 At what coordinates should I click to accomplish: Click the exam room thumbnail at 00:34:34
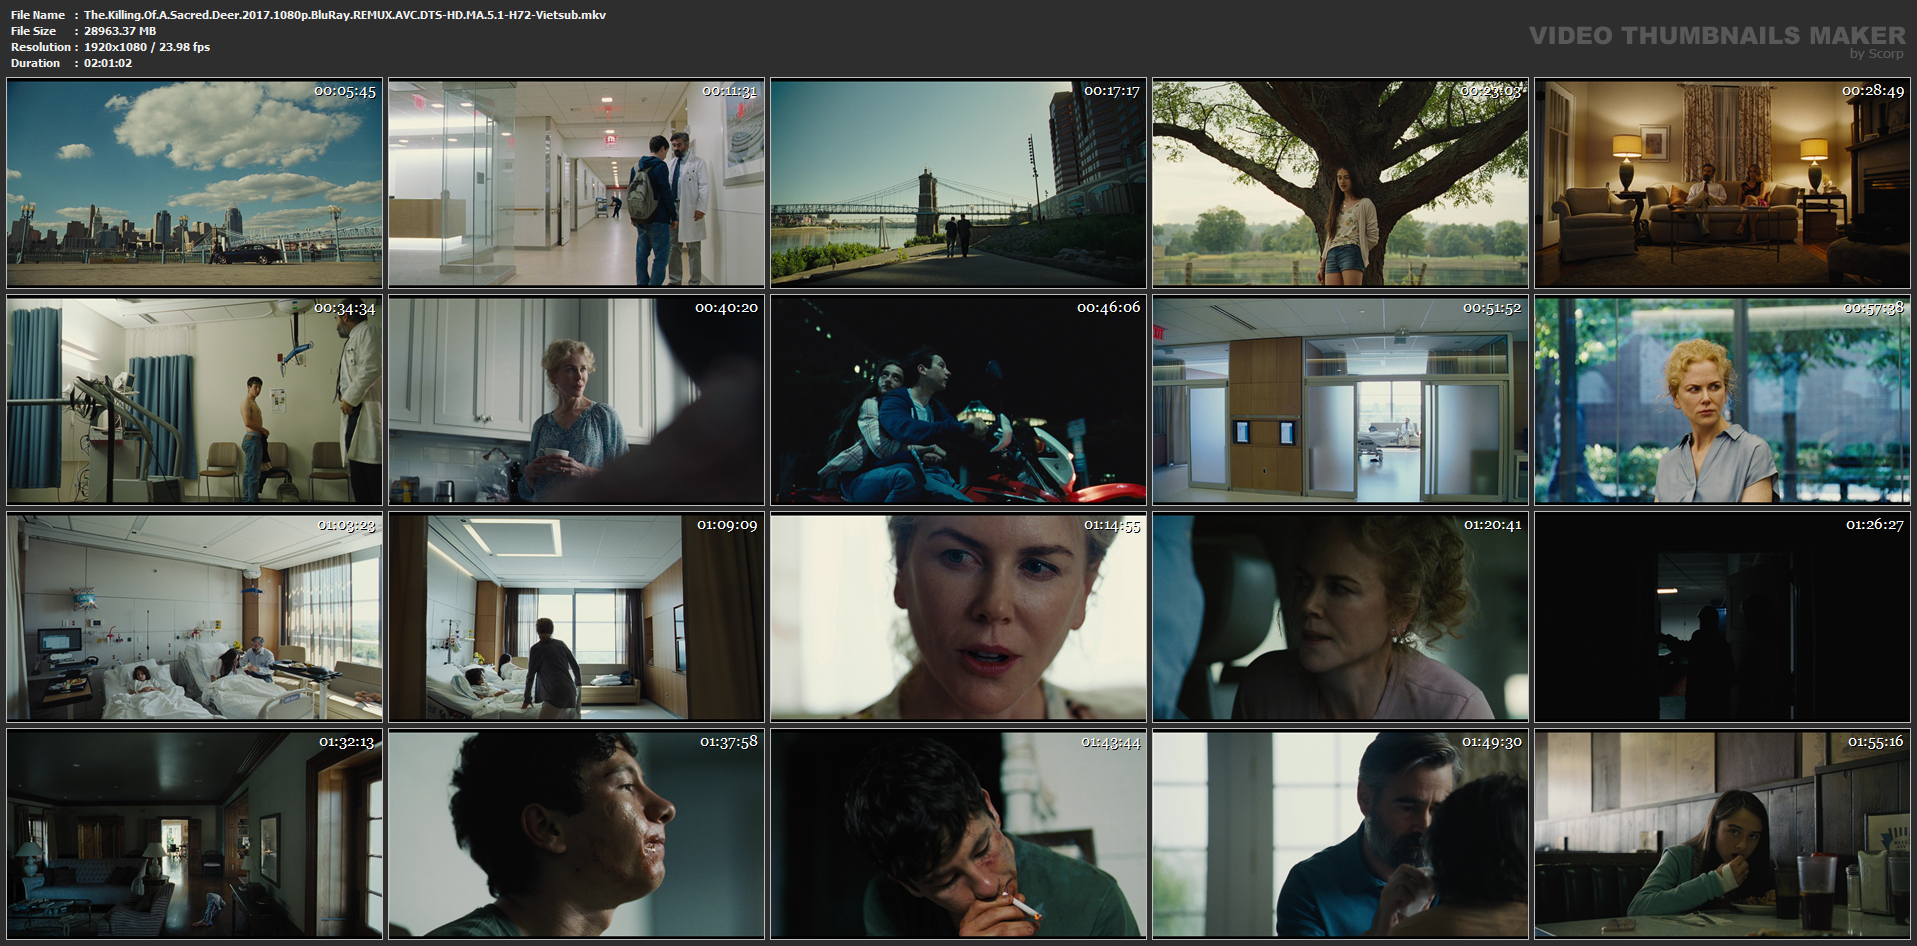coord(194,400)
